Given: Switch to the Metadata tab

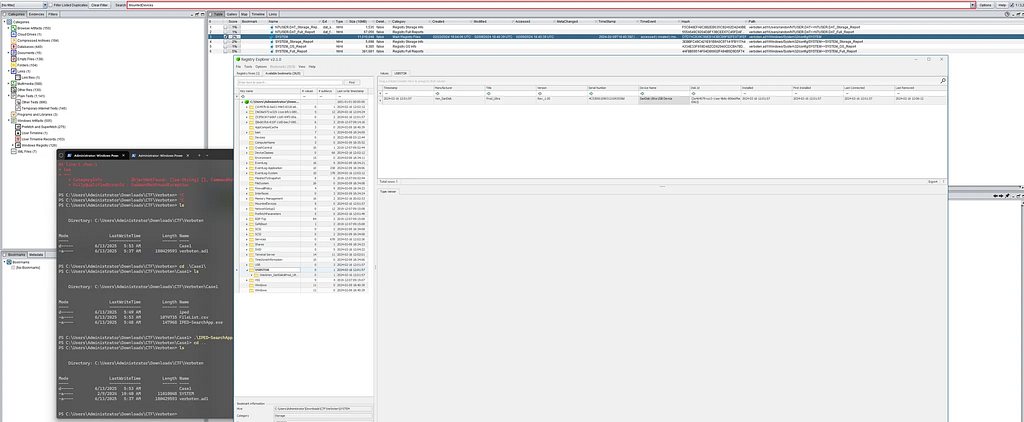Looking at the screenshot, I should tap(37, 254).
